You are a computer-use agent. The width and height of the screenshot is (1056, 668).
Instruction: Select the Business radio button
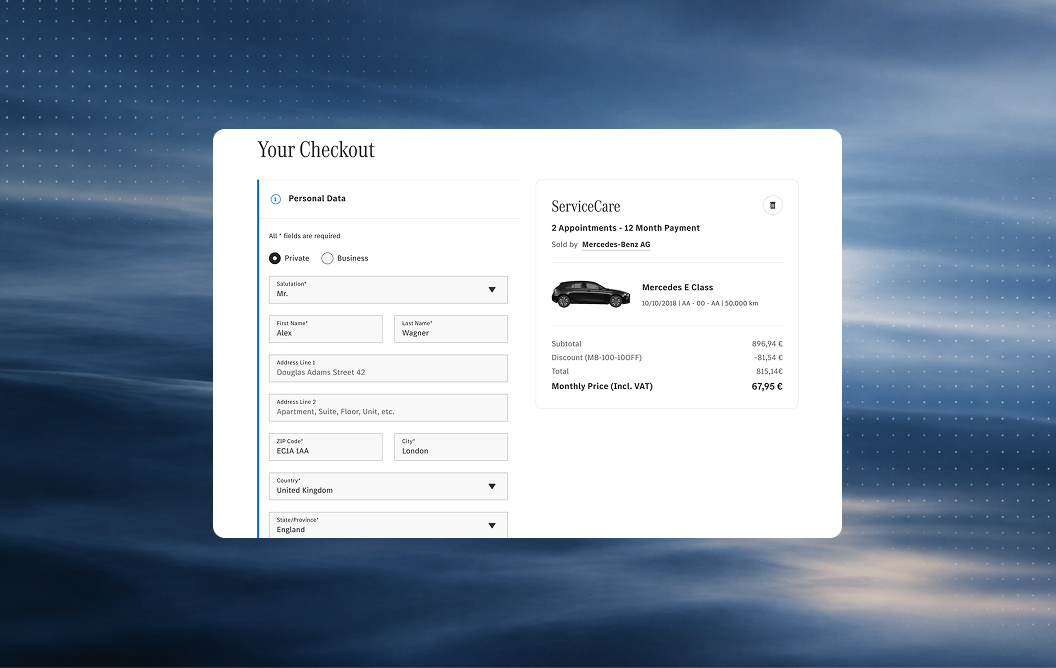coord(327,258)
